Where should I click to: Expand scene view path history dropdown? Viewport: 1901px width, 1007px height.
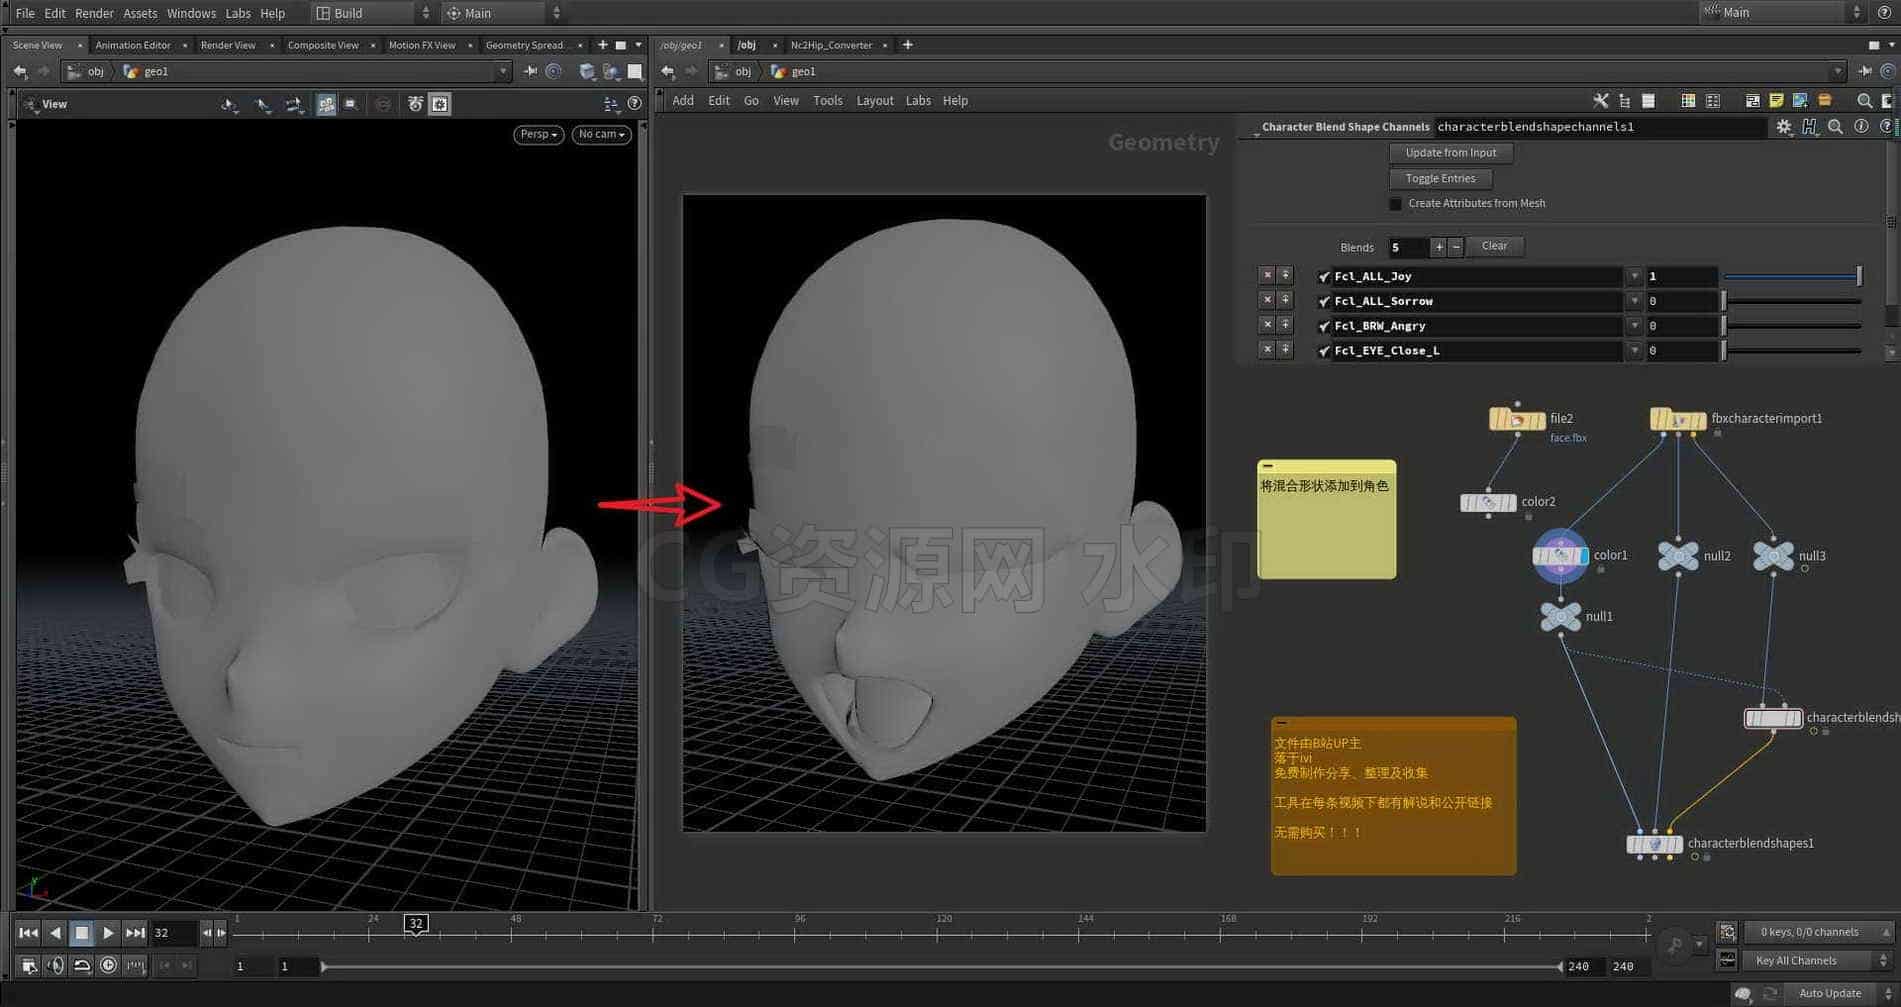coord(503,72)
